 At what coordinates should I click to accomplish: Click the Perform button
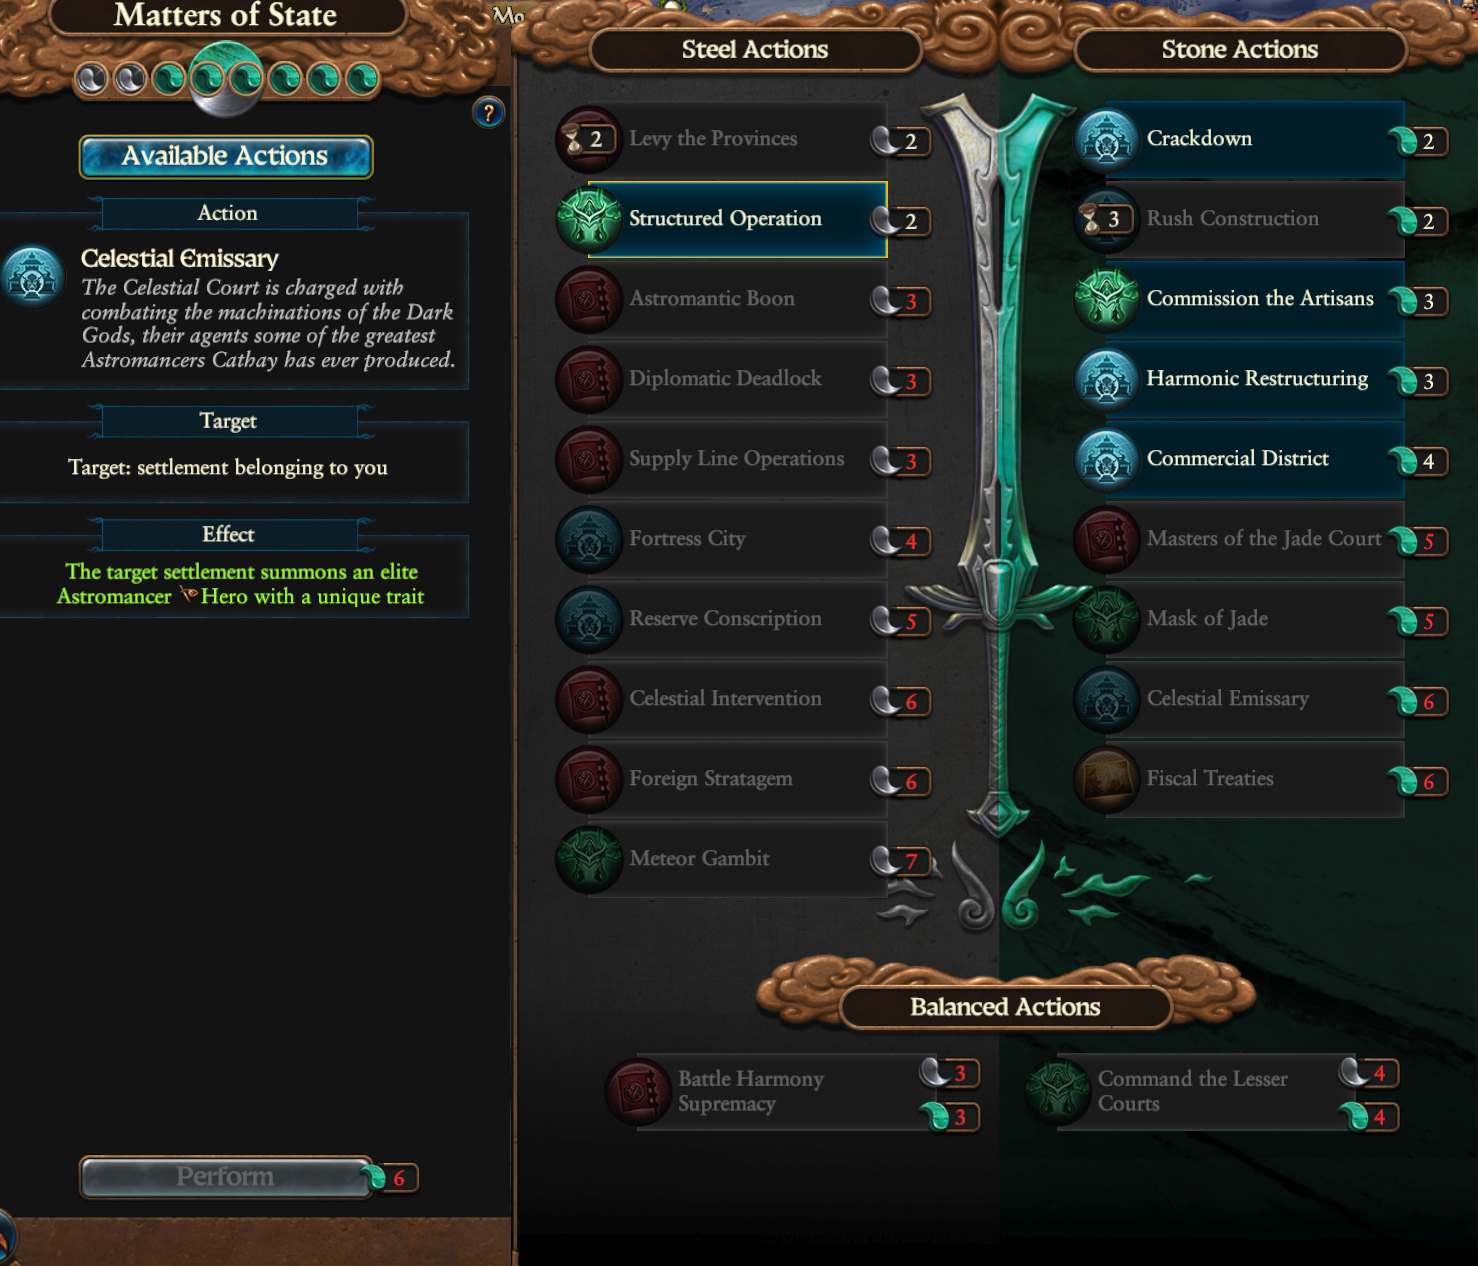226,1177
